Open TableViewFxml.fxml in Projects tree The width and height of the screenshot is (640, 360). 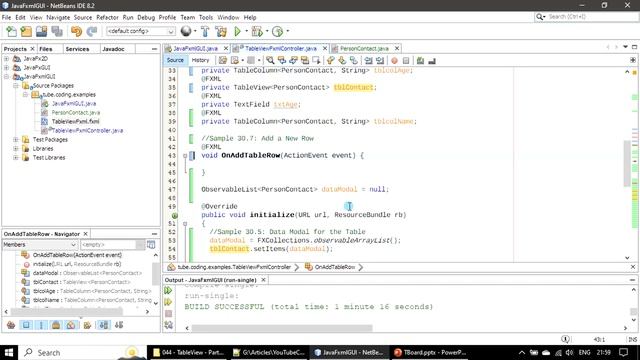(75, 122)
